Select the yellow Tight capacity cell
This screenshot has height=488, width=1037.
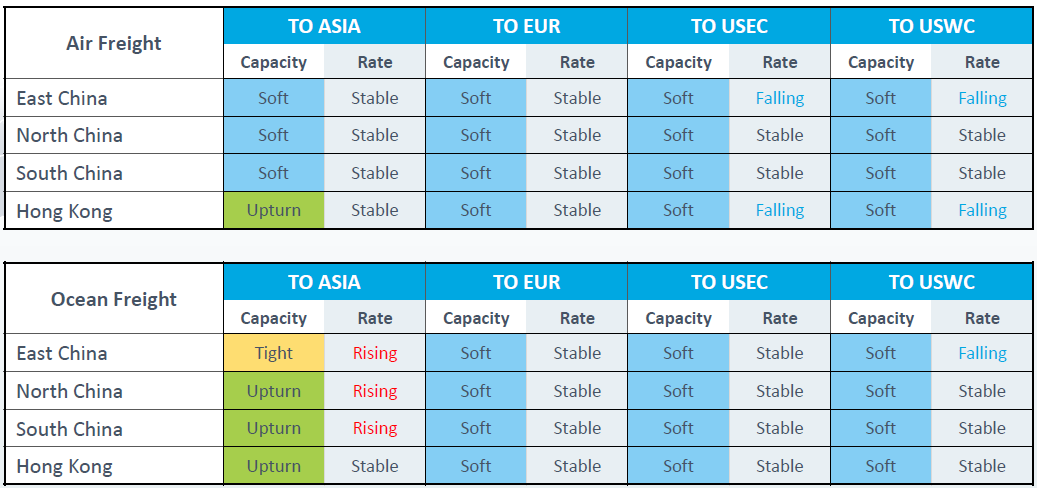pos(273,353)
